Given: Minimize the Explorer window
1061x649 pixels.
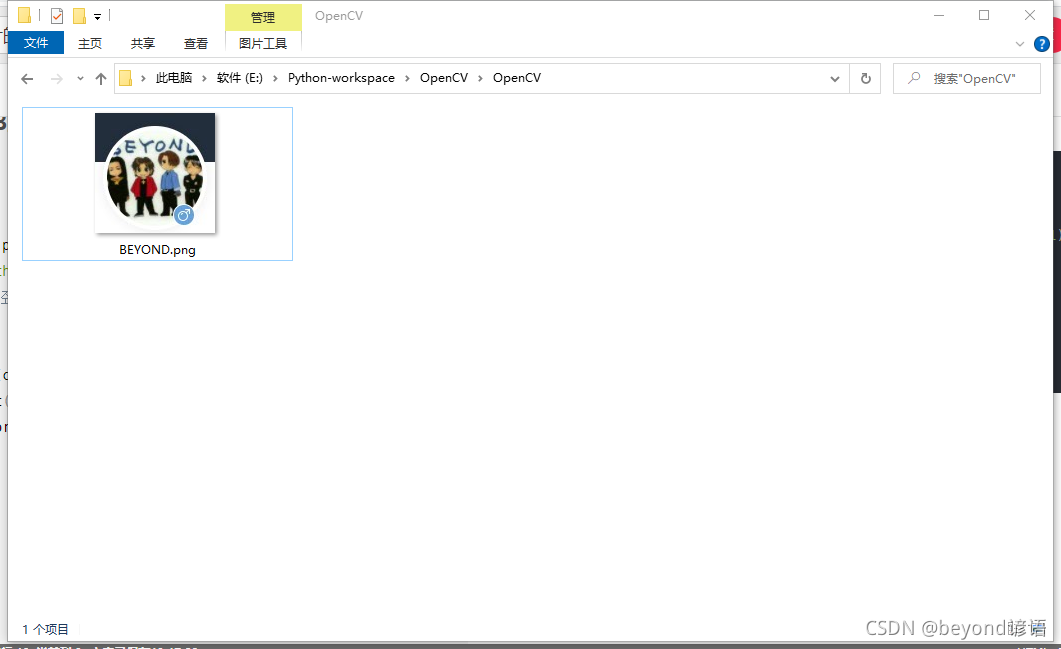Looking at the screenshot, I should click(939, 16).
